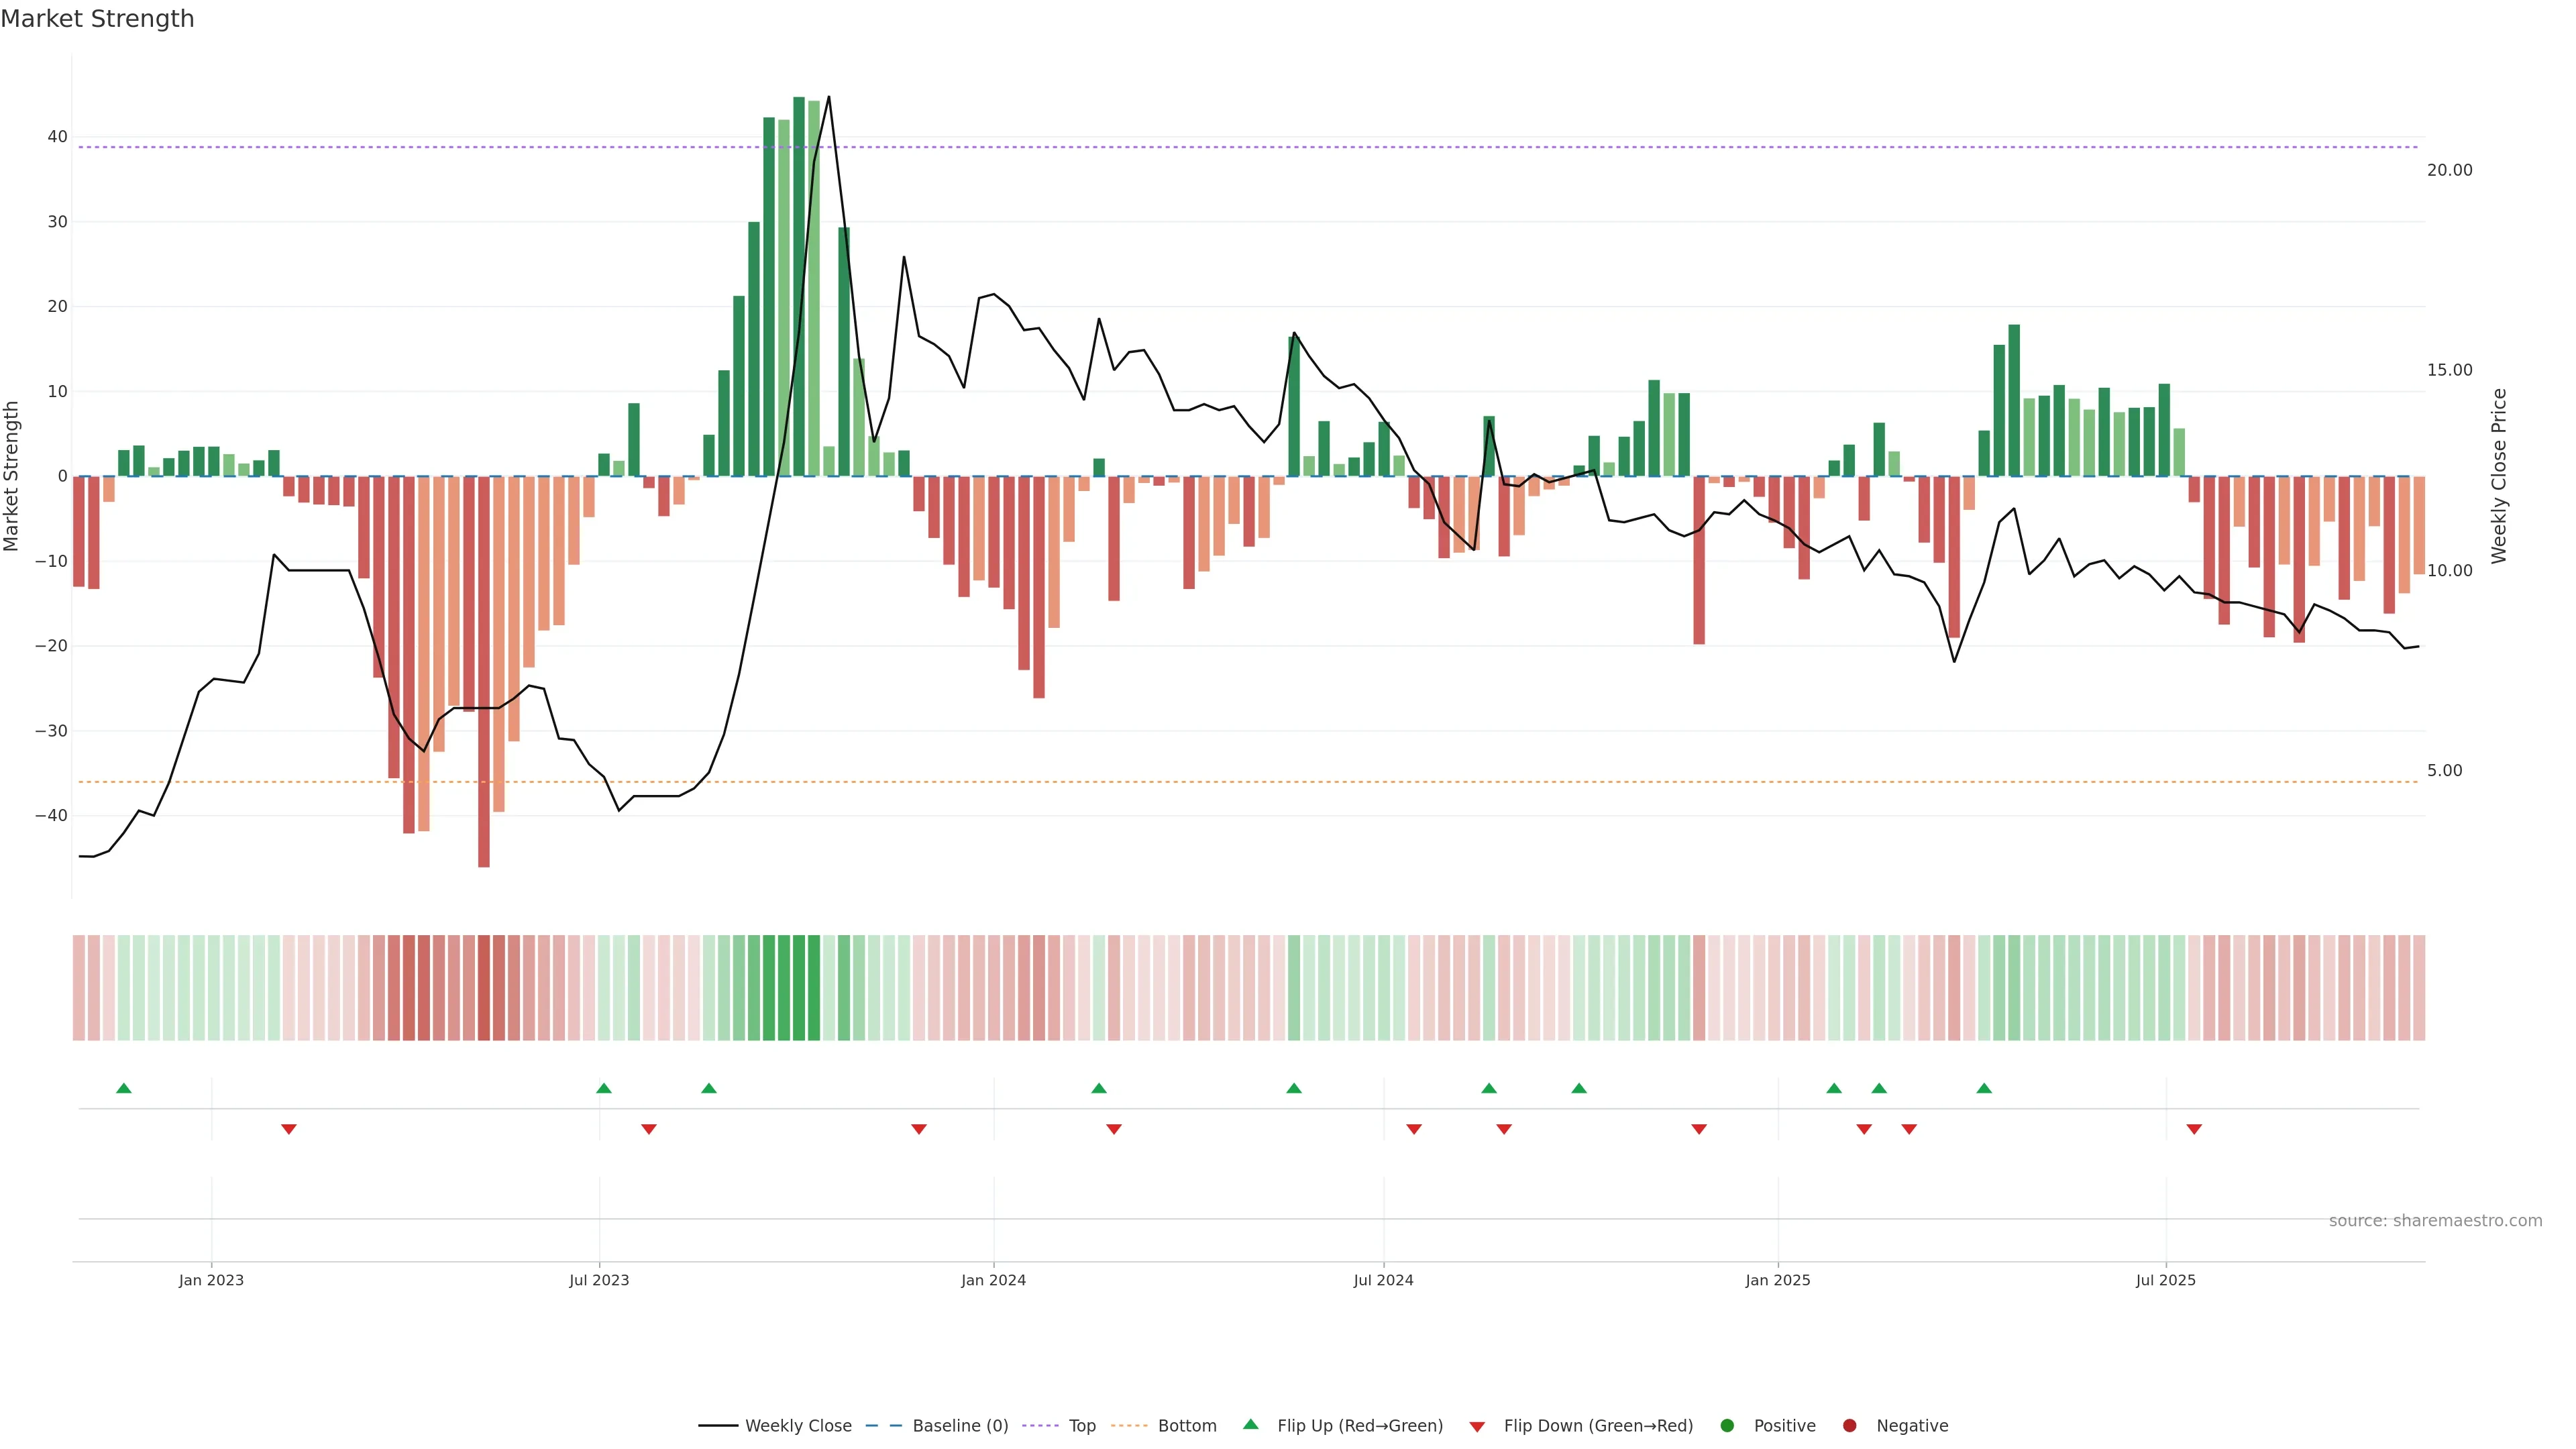The width and height of the screenshot is (2576, 1449).
Task: Click the red Negative legend dot
Action: click(x=1849, y=1426)
